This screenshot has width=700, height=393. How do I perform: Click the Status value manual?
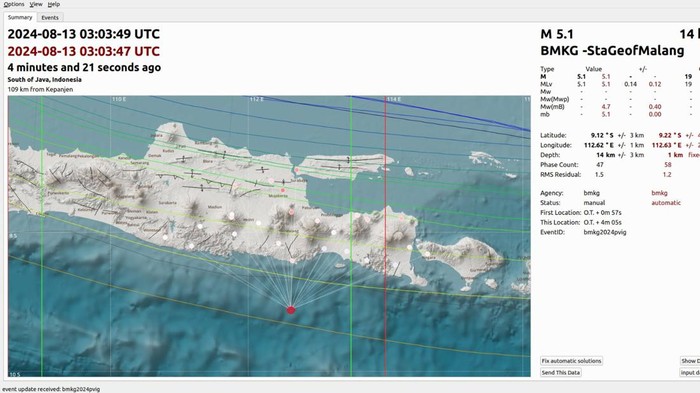pyautogui.click(x=594, y=203)
